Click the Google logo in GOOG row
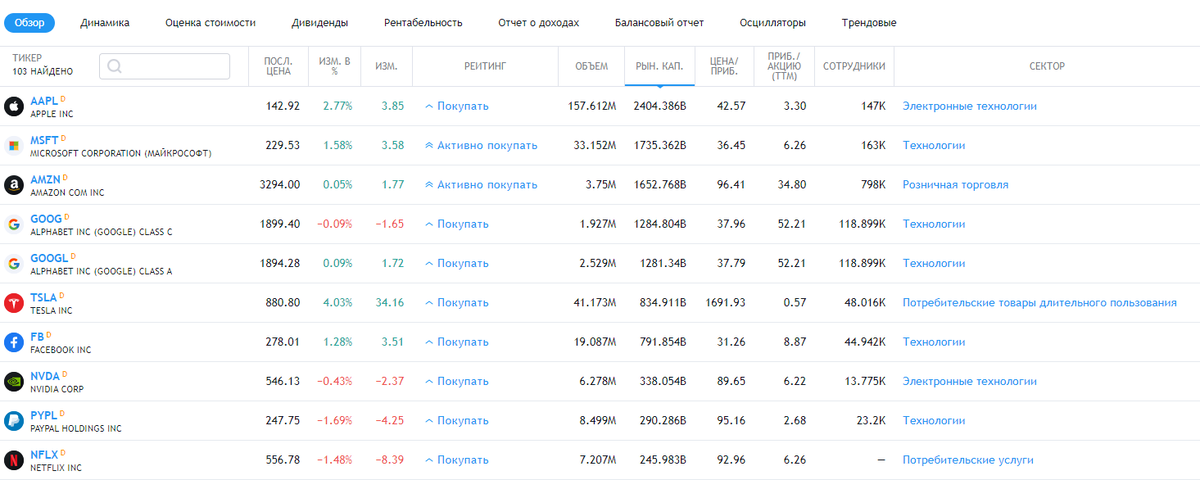 click(14, 224)
